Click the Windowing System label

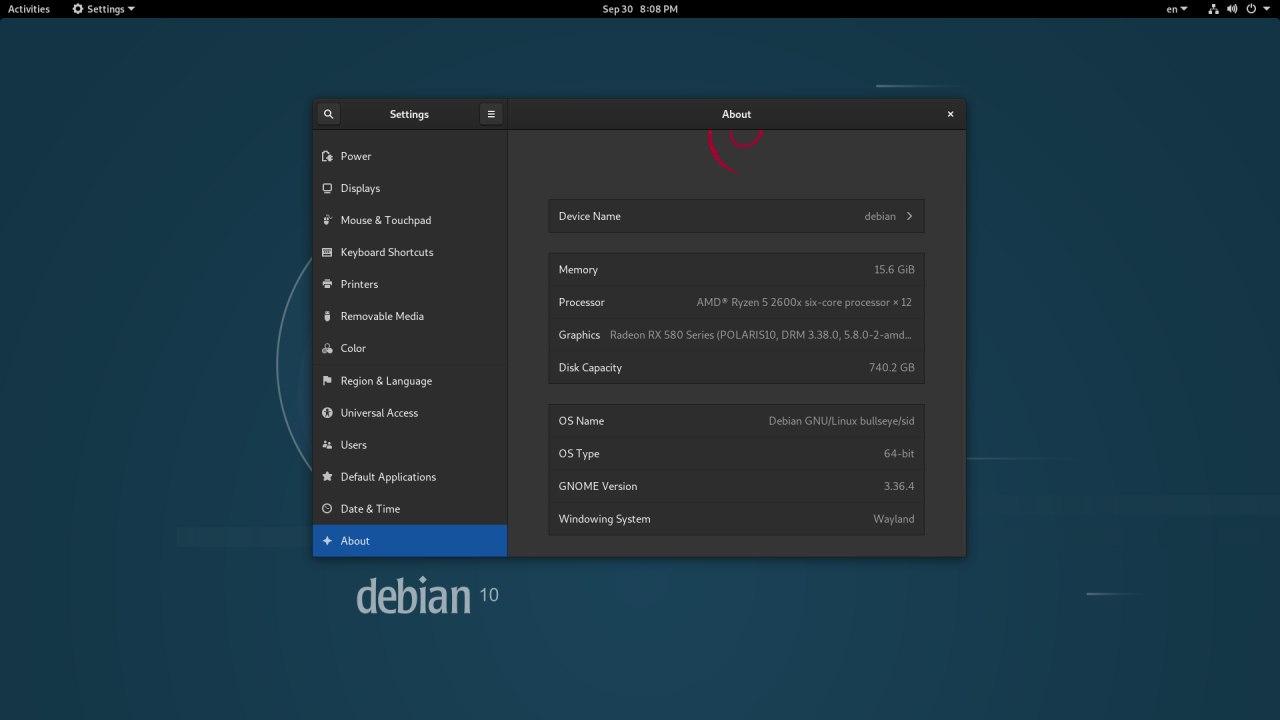pos(604,519)
